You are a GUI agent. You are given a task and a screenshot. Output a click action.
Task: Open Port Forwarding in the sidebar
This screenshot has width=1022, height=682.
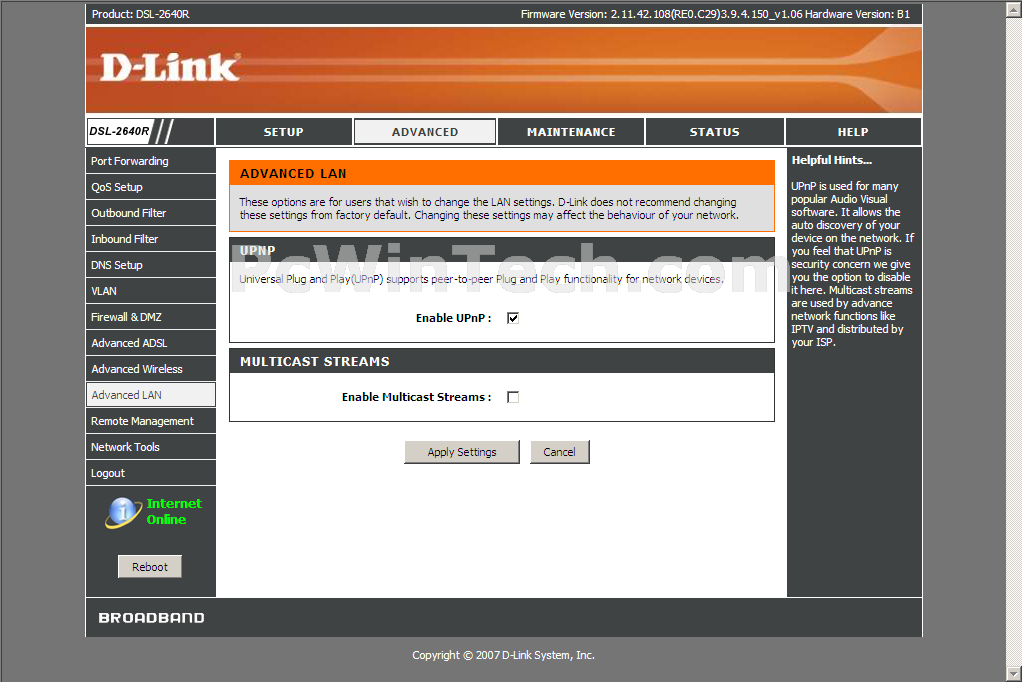[x=151, y=161]
